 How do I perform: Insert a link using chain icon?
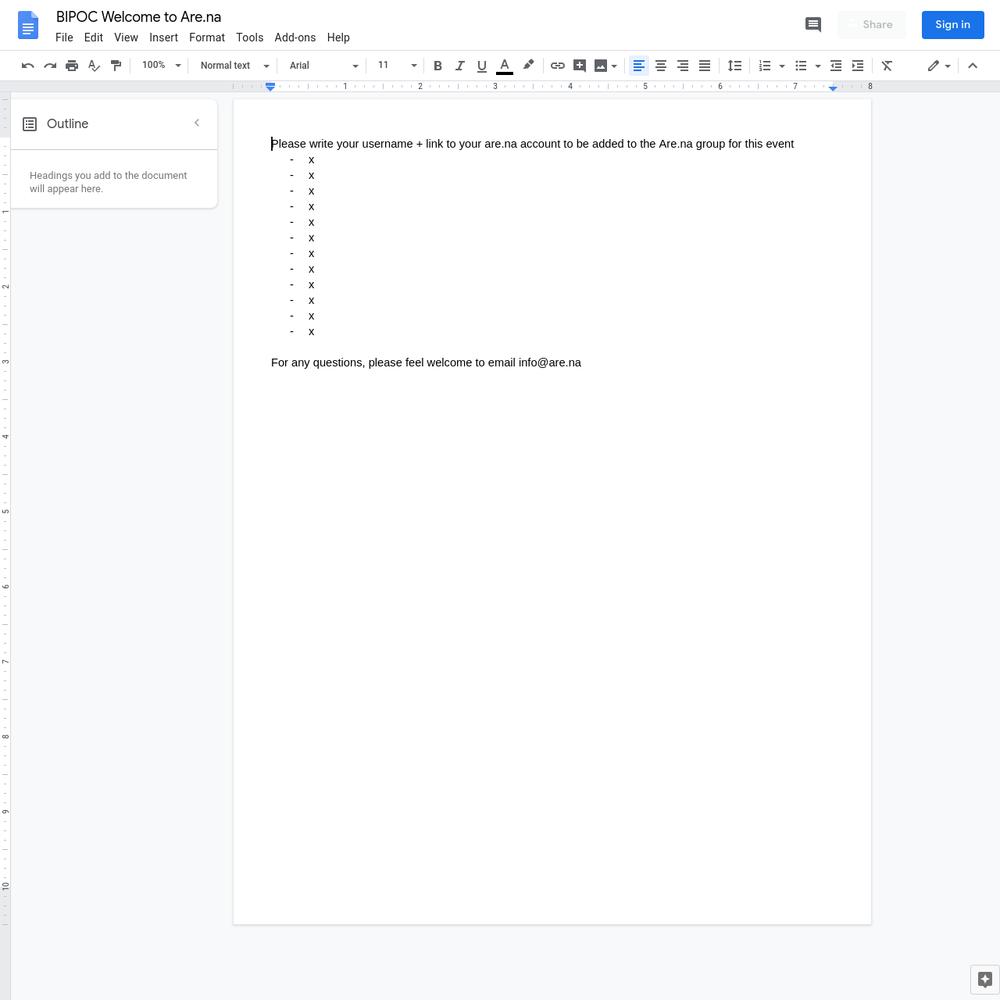(557, 66)
